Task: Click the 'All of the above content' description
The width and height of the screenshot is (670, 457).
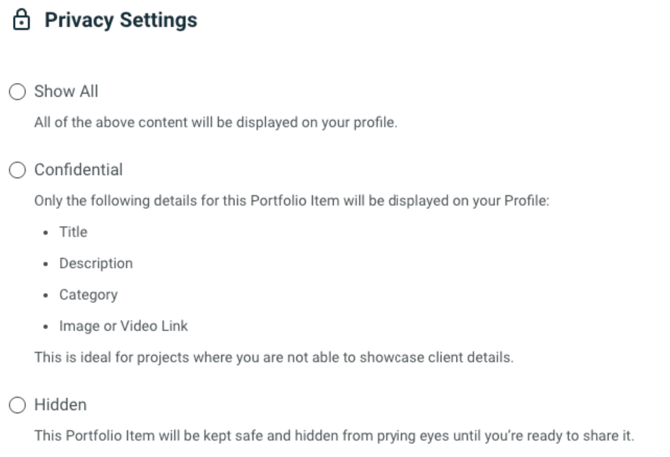Action: (216, 123)
